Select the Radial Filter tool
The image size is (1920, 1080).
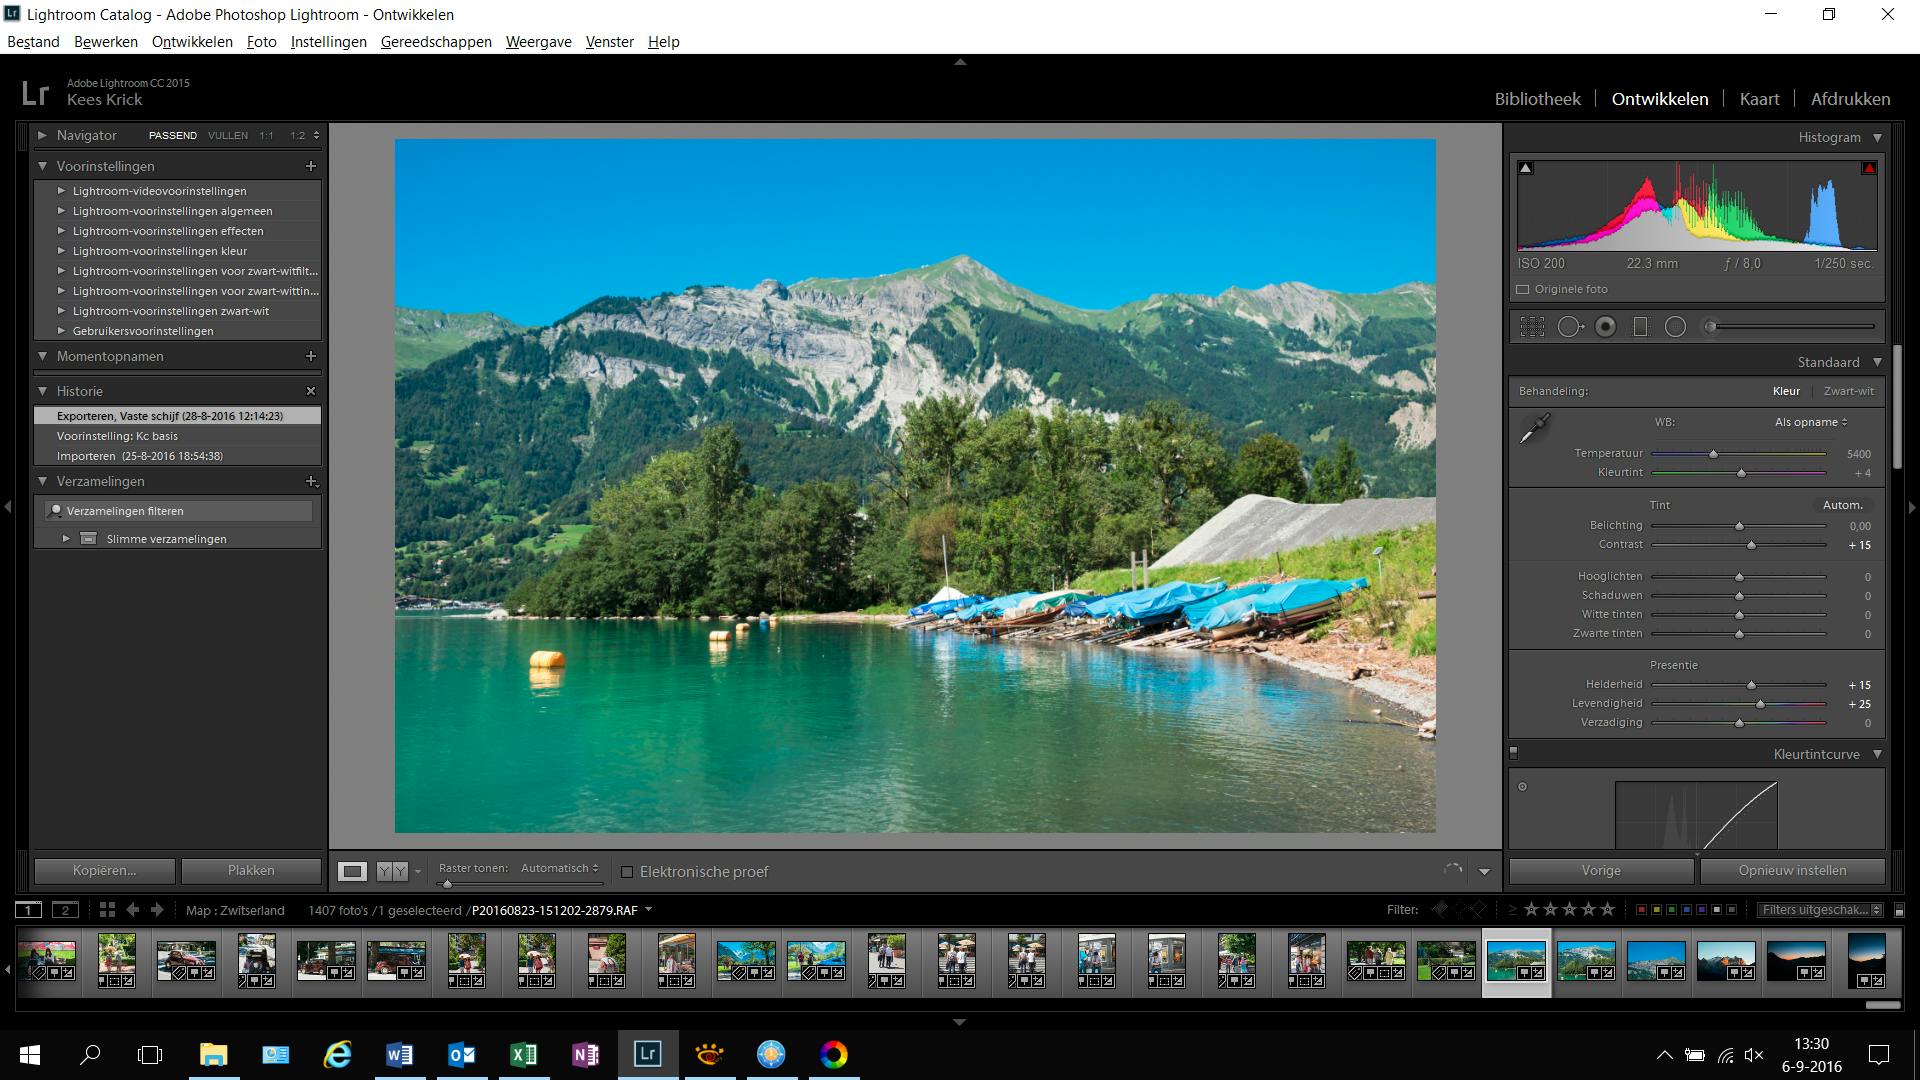point(1675,327)
